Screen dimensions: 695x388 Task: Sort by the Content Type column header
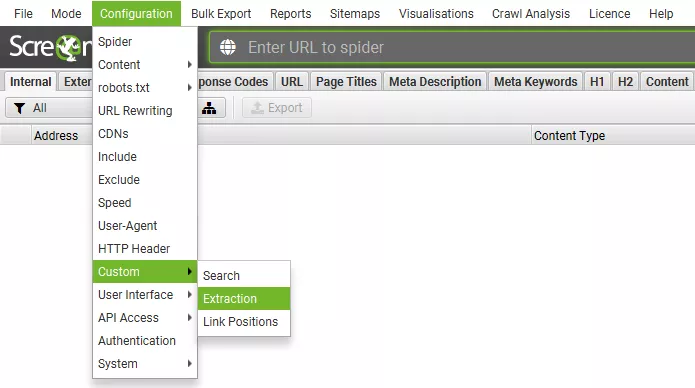613,135
